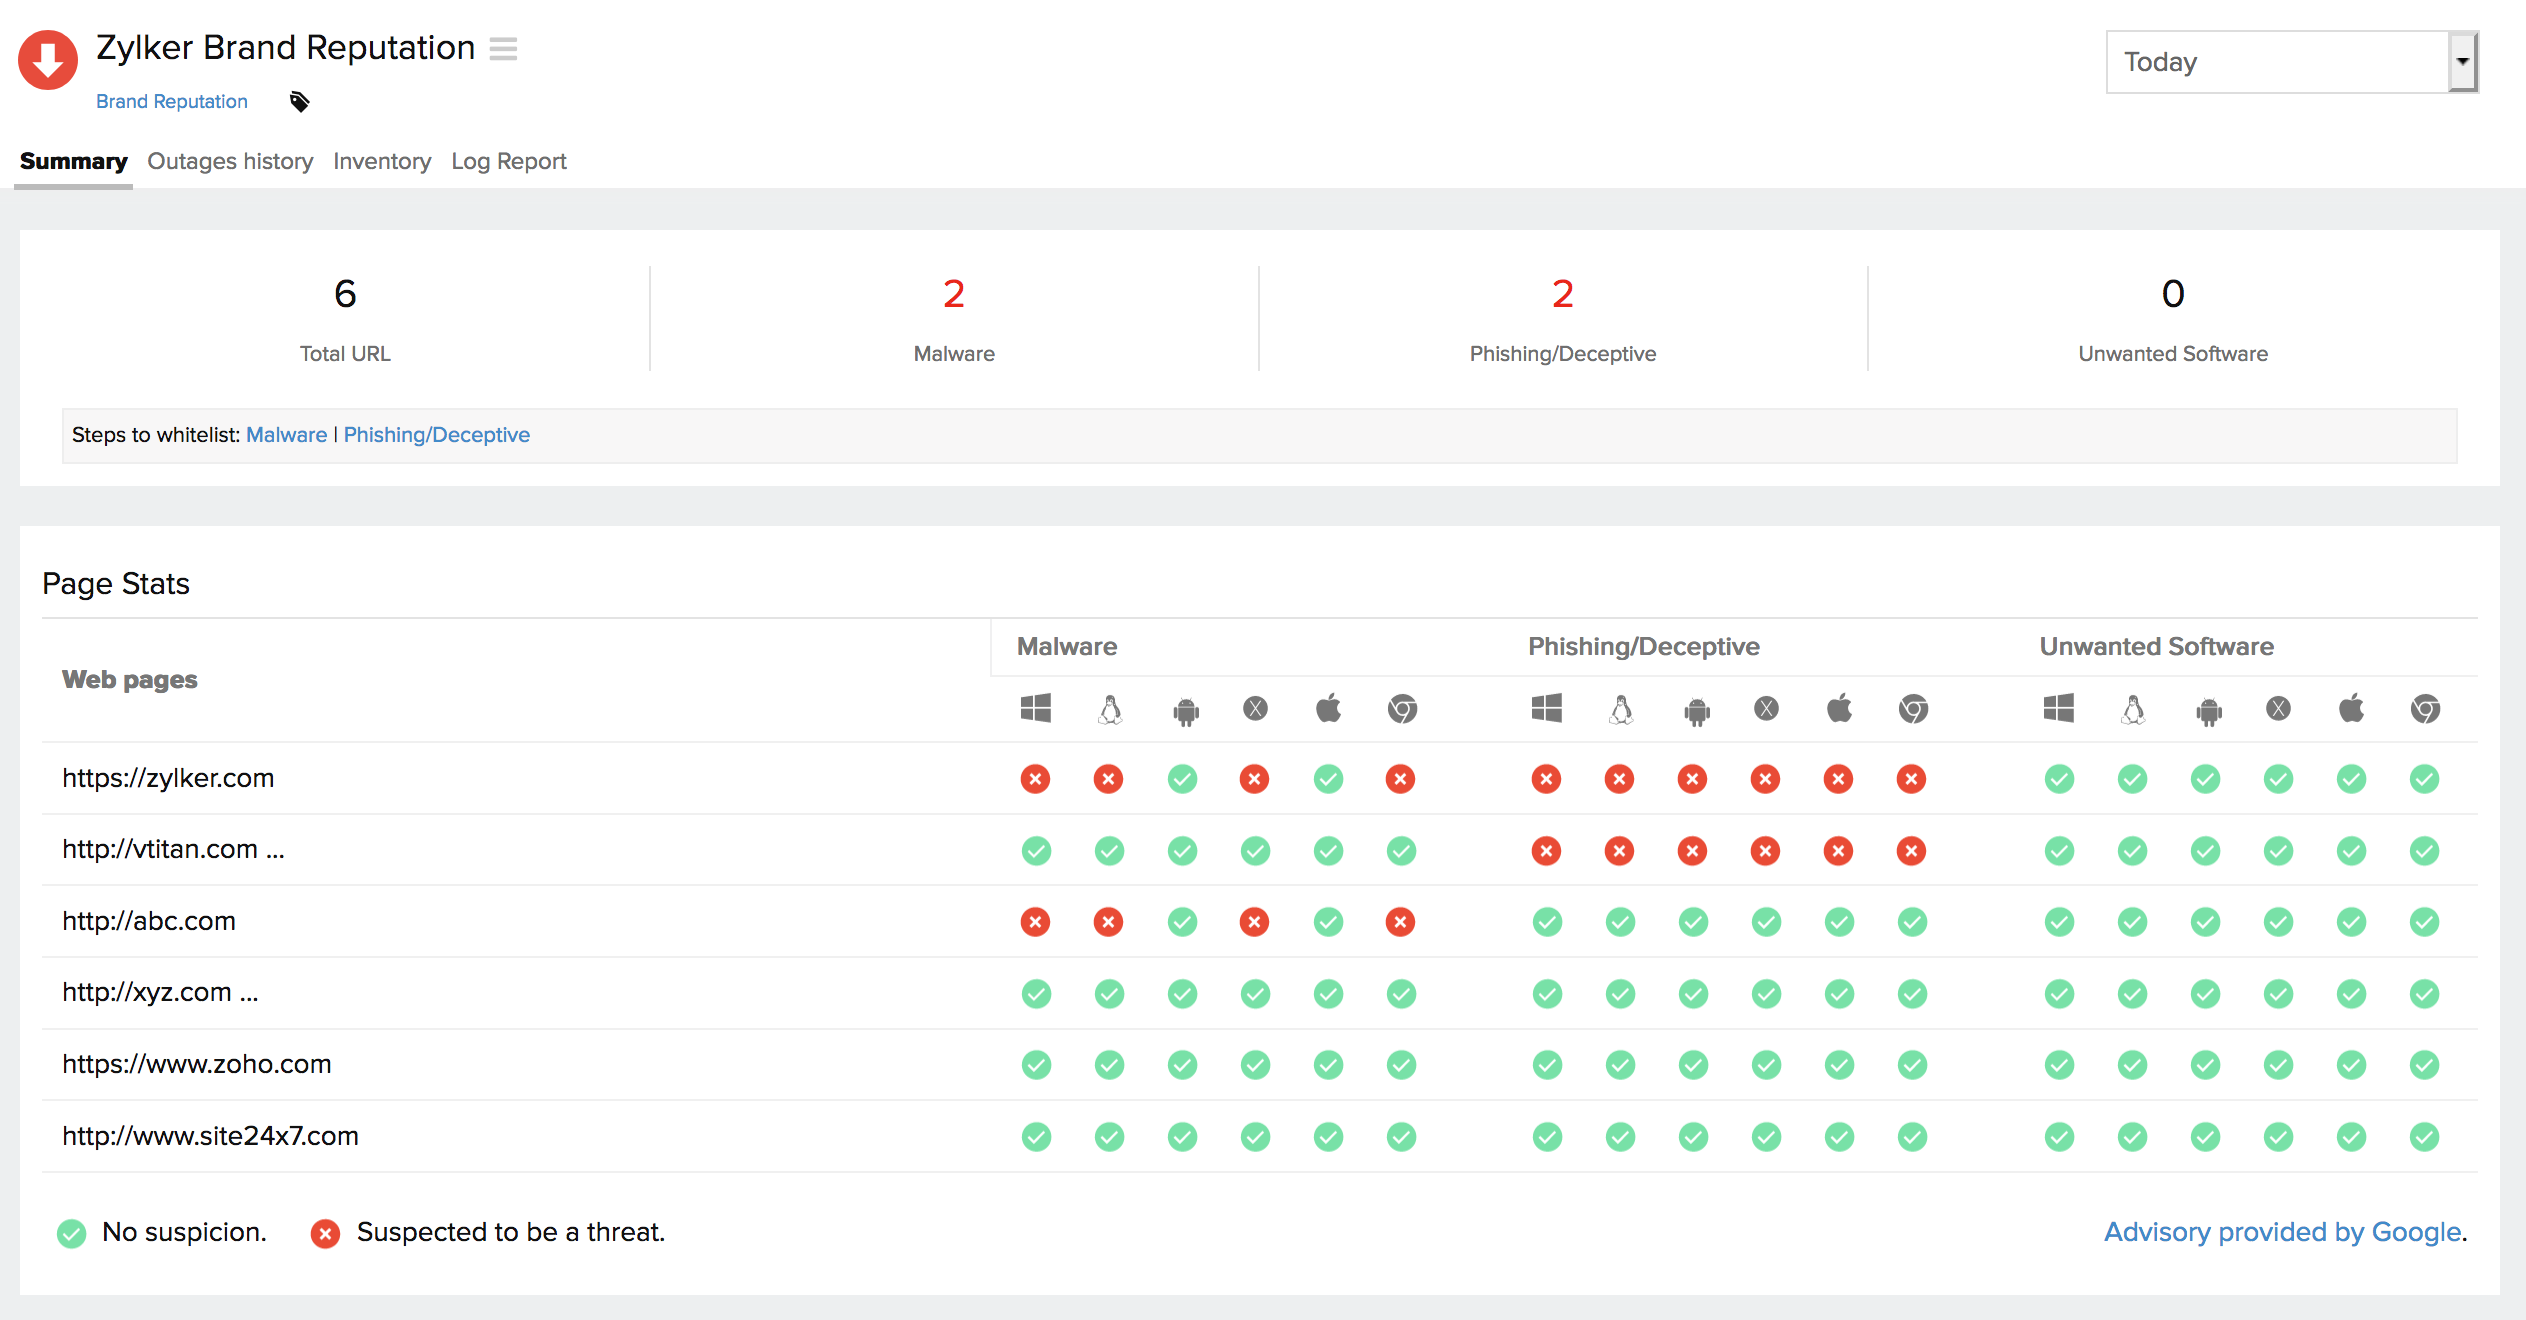Click Windows icon under Malware column
Screen dimensions: 2526x1320
(x=1035, y=709)
